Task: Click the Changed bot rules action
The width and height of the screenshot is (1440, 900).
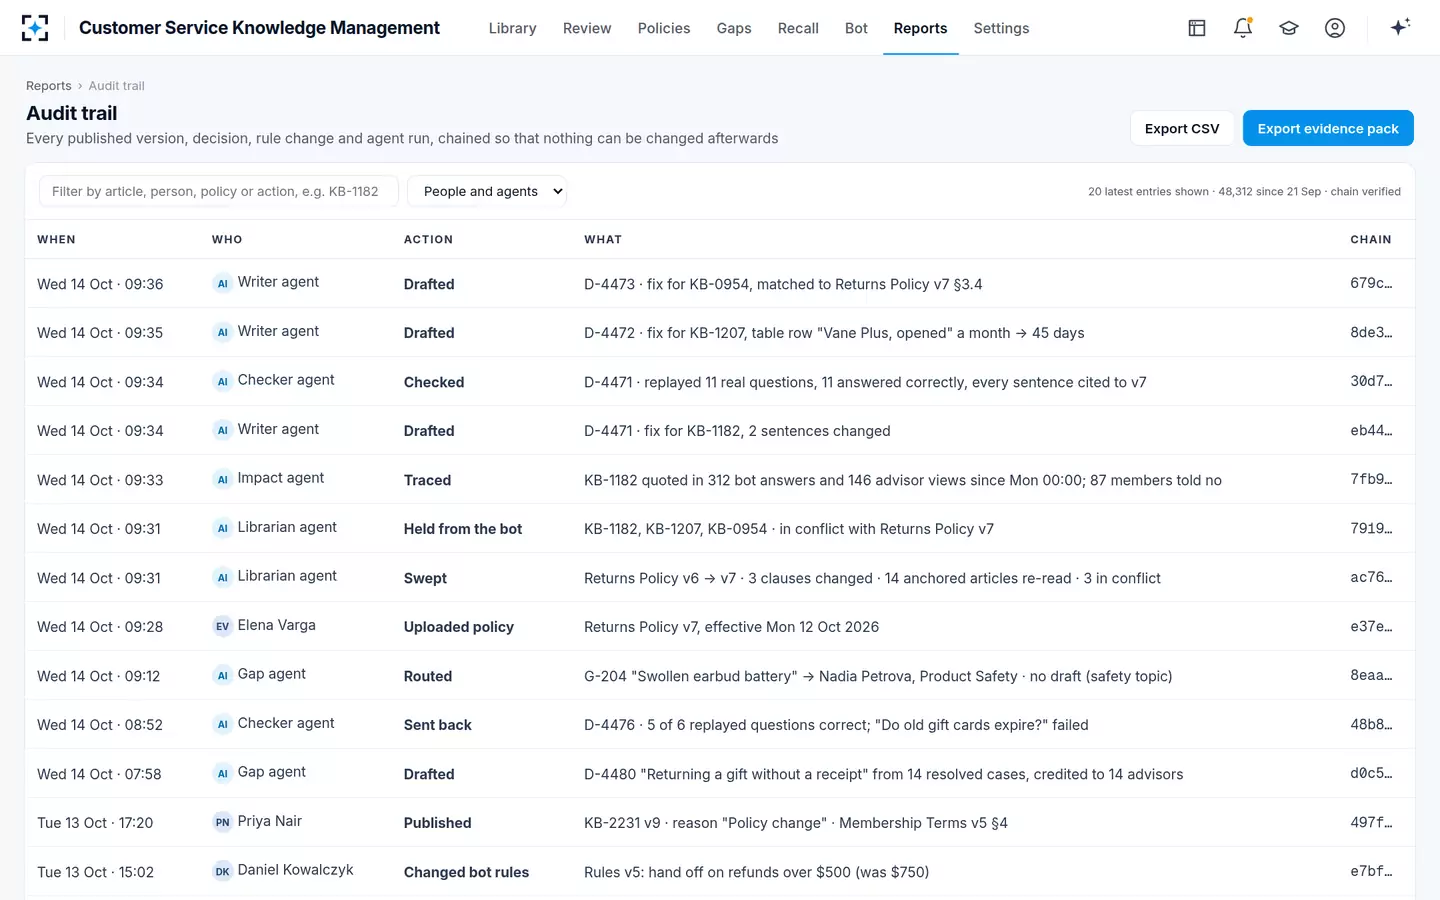Action: coord(466,872)
